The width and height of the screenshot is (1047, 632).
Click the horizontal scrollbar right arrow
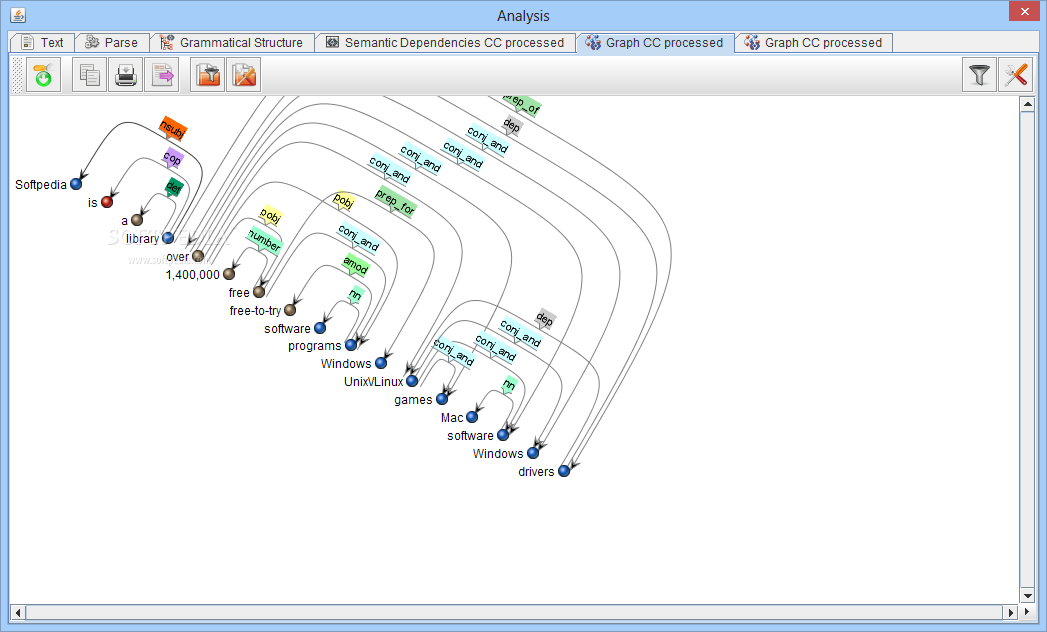coord(1010,612)
